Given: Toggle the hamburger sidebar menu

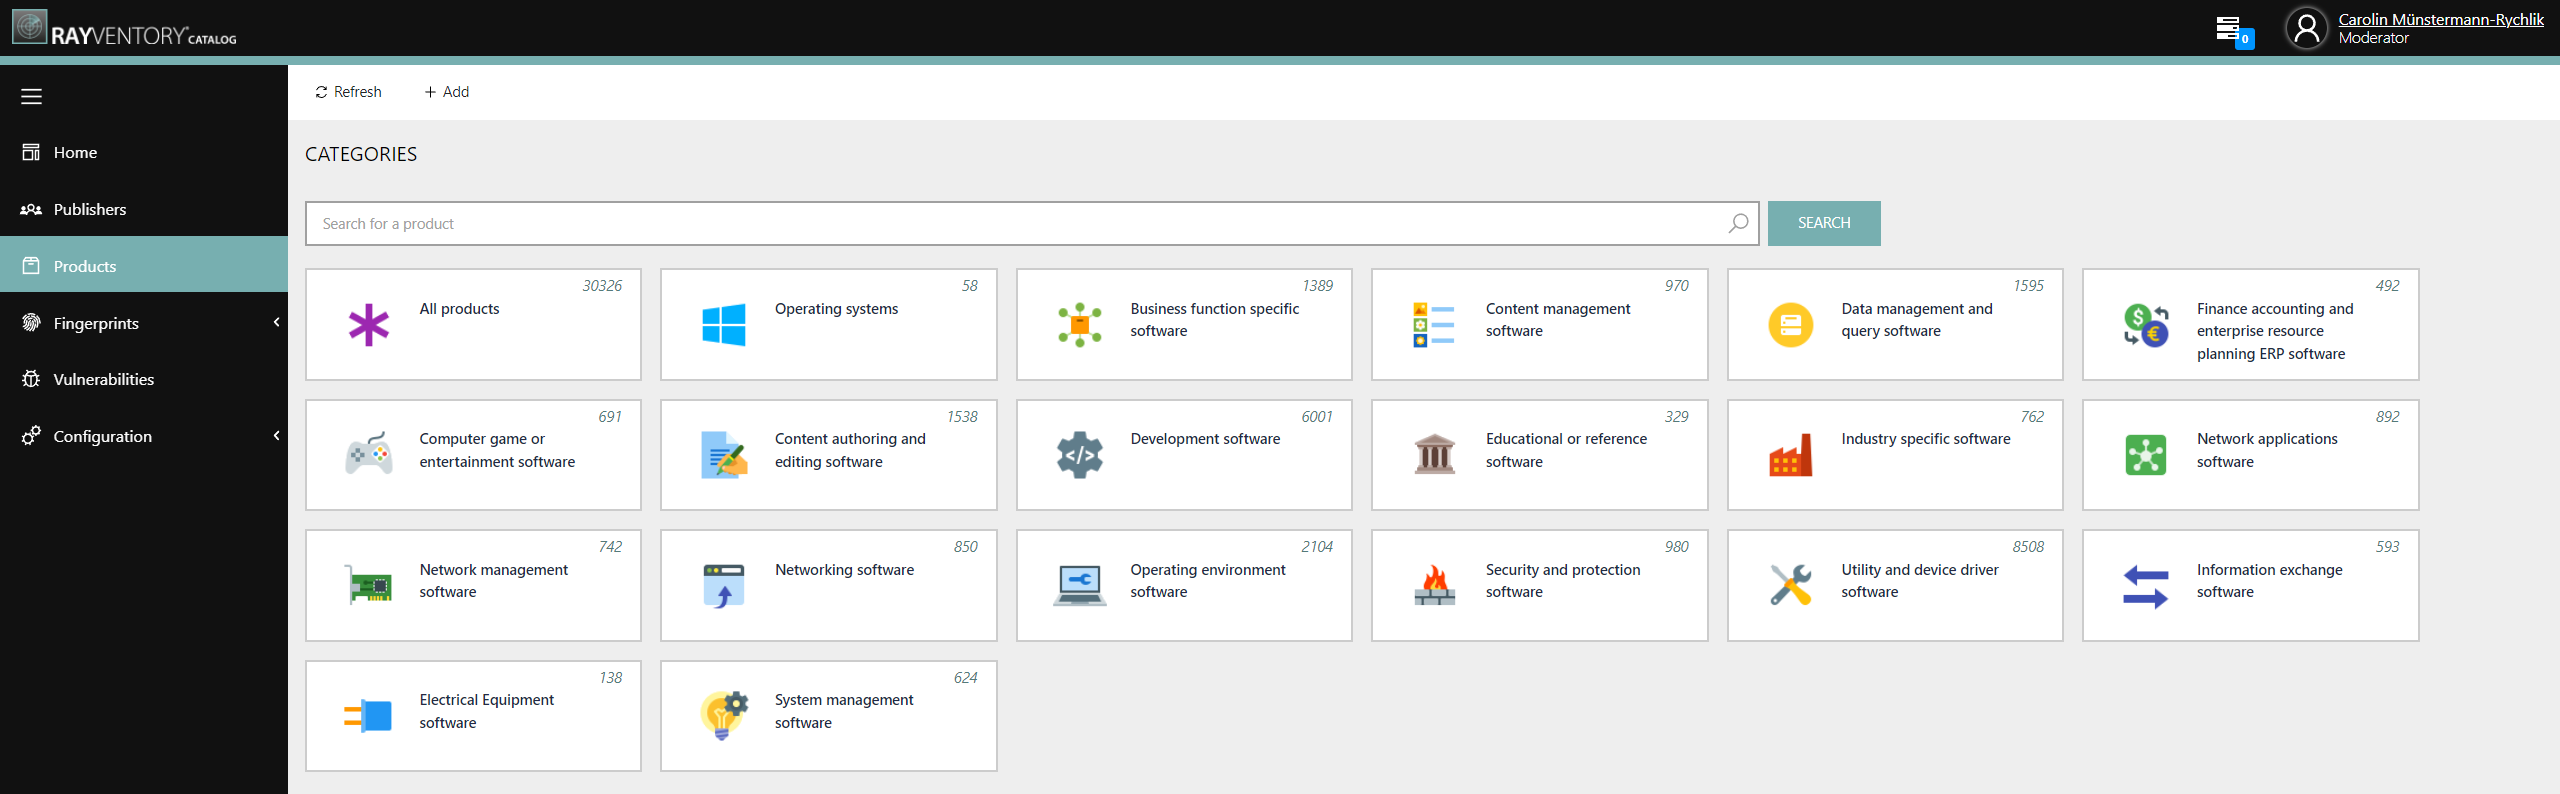Looking at the screenshot, I should (31, 97).
